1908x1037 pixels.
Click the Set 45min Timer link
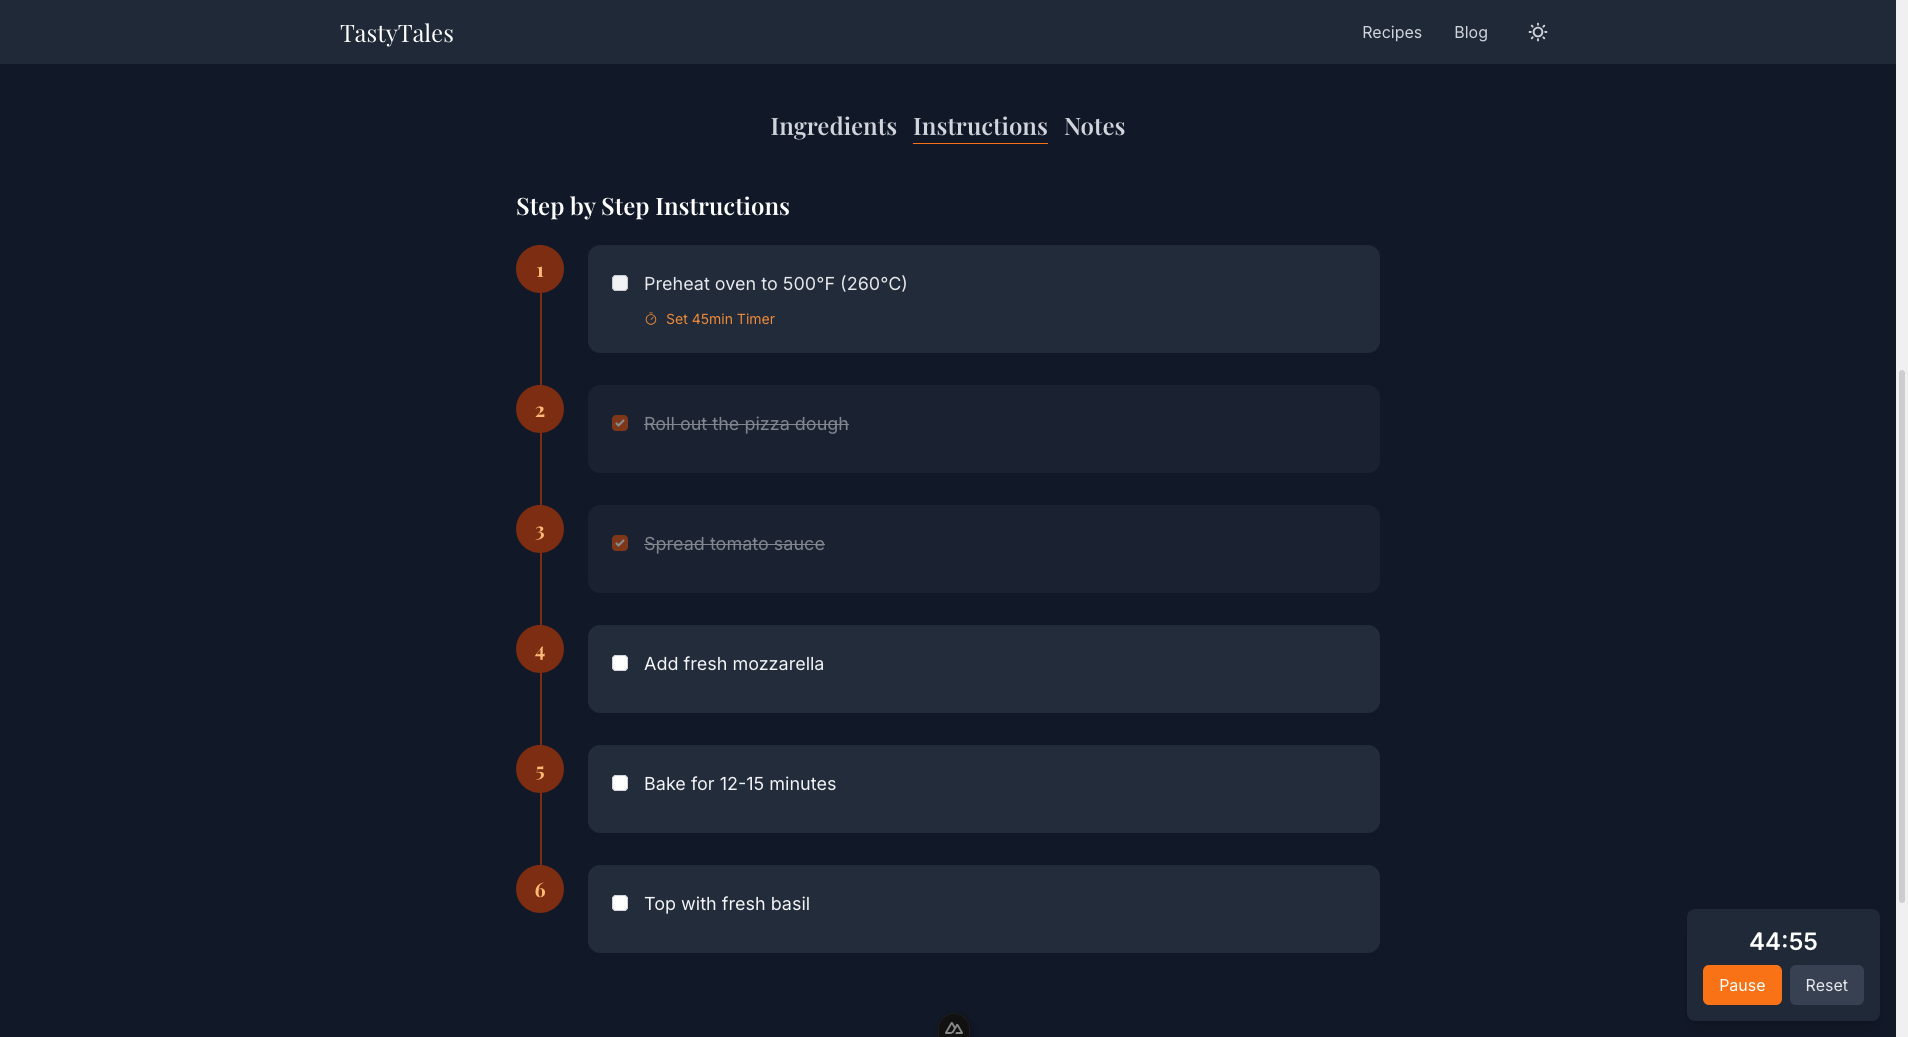(x=720, y=319)
